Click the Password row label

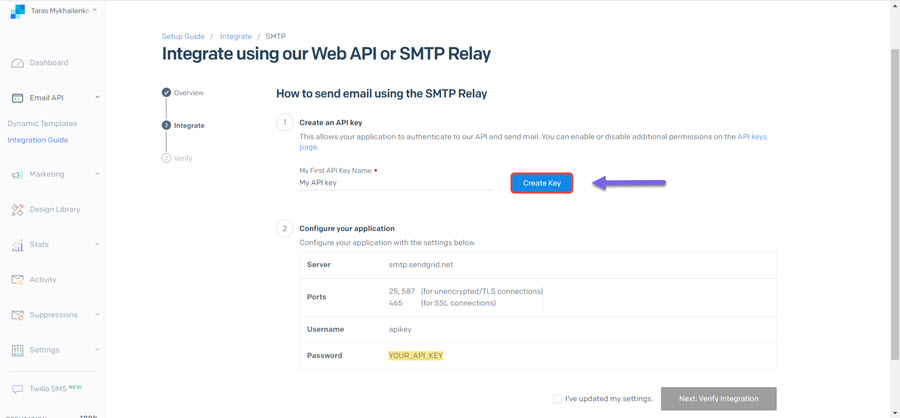[324, 355]
